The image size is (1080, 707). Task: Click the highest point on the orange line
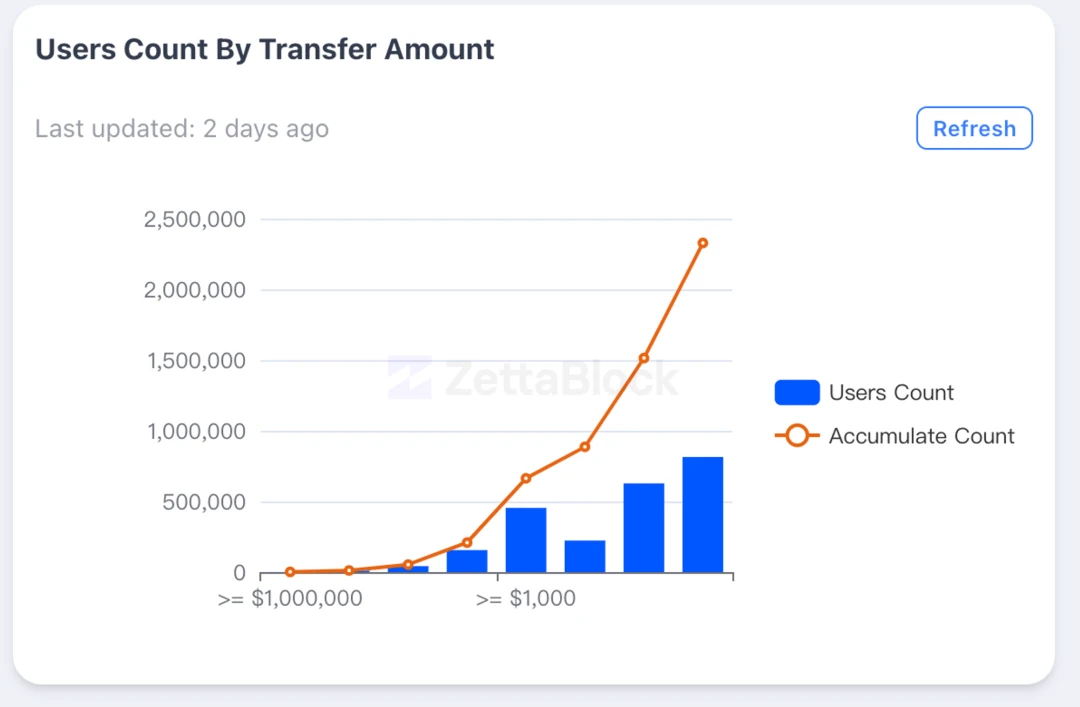(x=703, y=243)
